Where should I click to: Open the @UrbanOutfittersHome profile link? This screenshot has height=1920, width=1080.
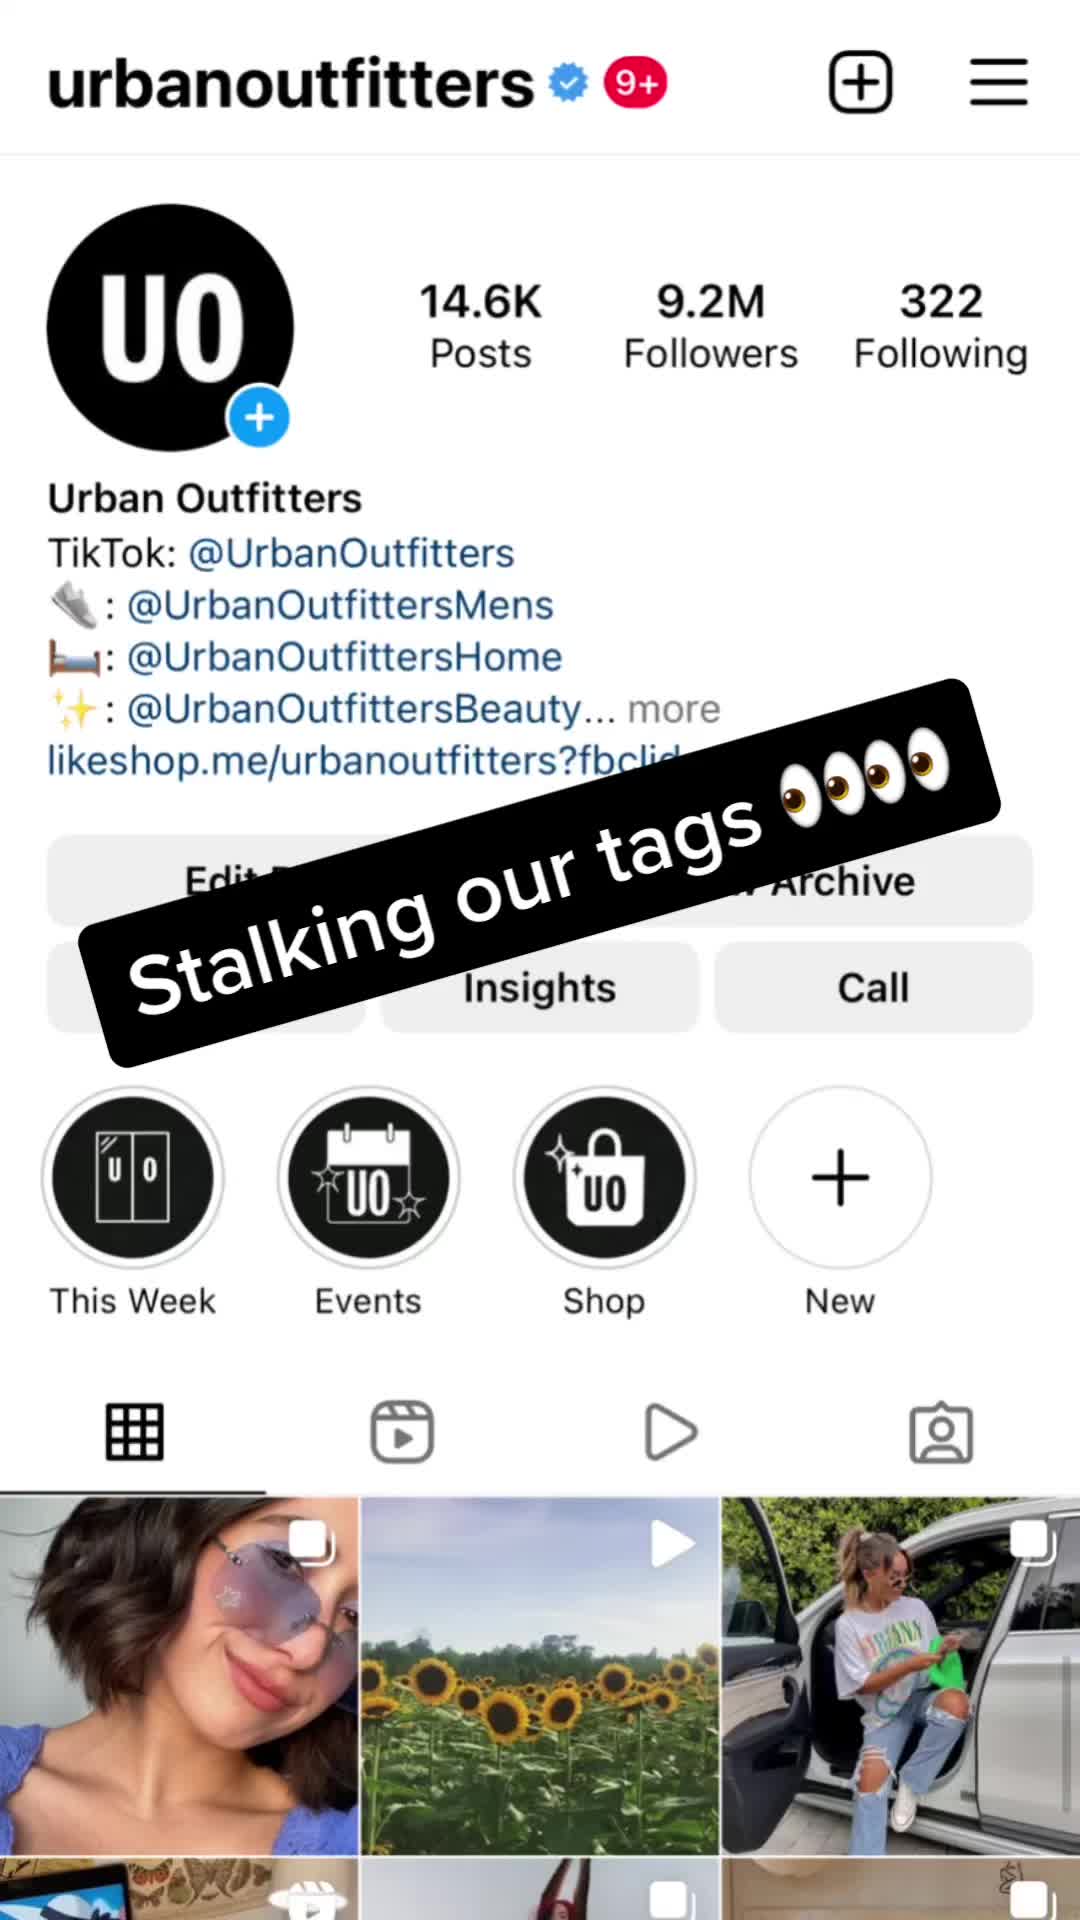pyautogui.click(x=344, y=657)
